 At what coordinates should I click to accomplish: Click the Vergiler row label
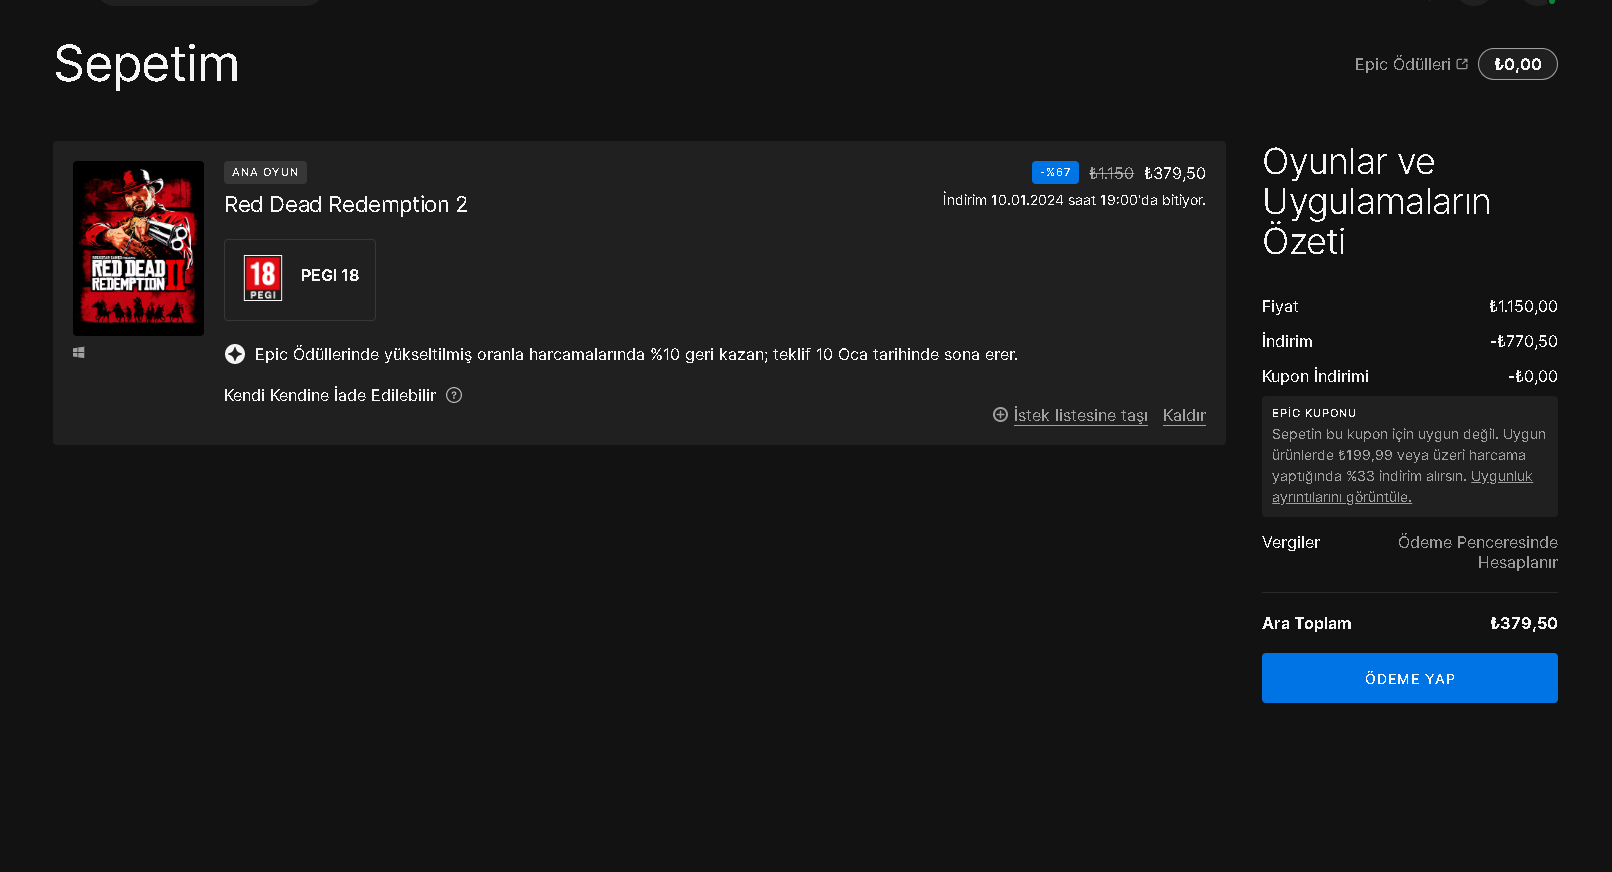(1291, 542)
